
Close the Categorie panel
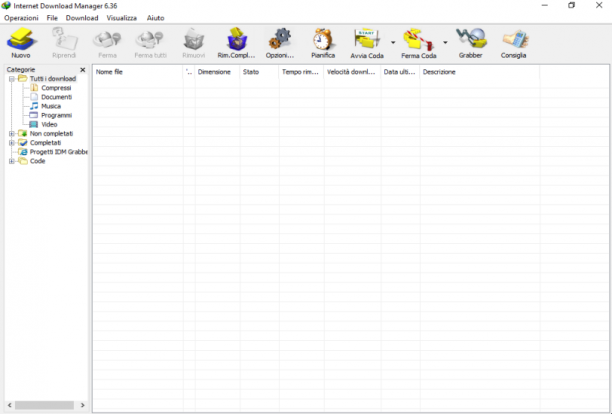[82, 69]
